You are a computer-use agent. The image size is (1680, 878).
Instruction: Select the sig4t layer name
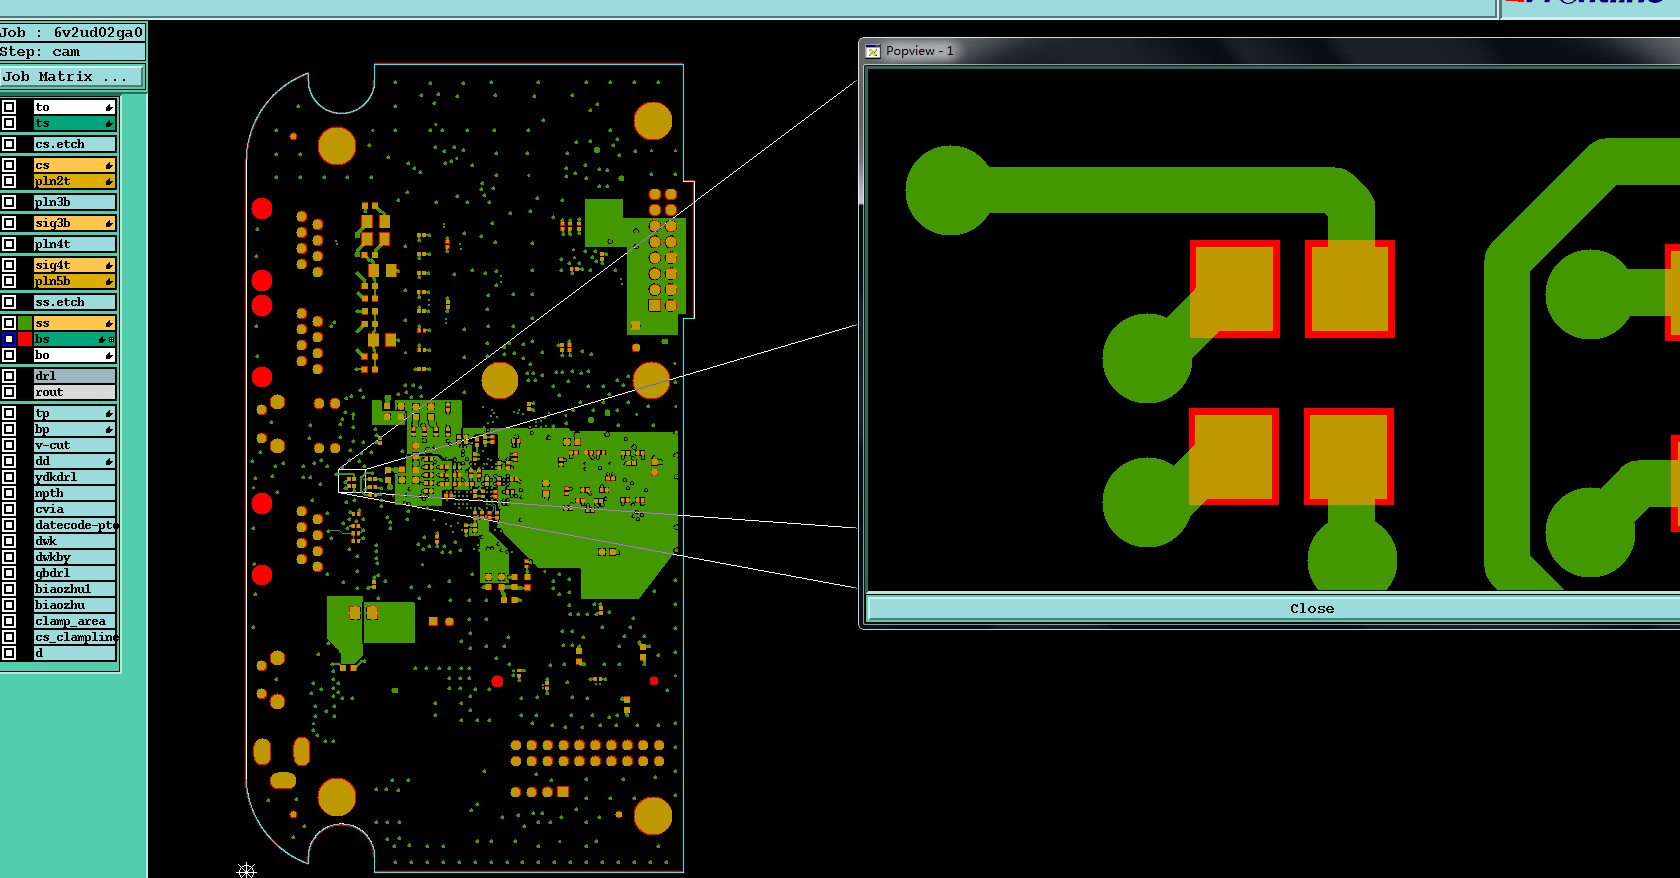point(75,265)
